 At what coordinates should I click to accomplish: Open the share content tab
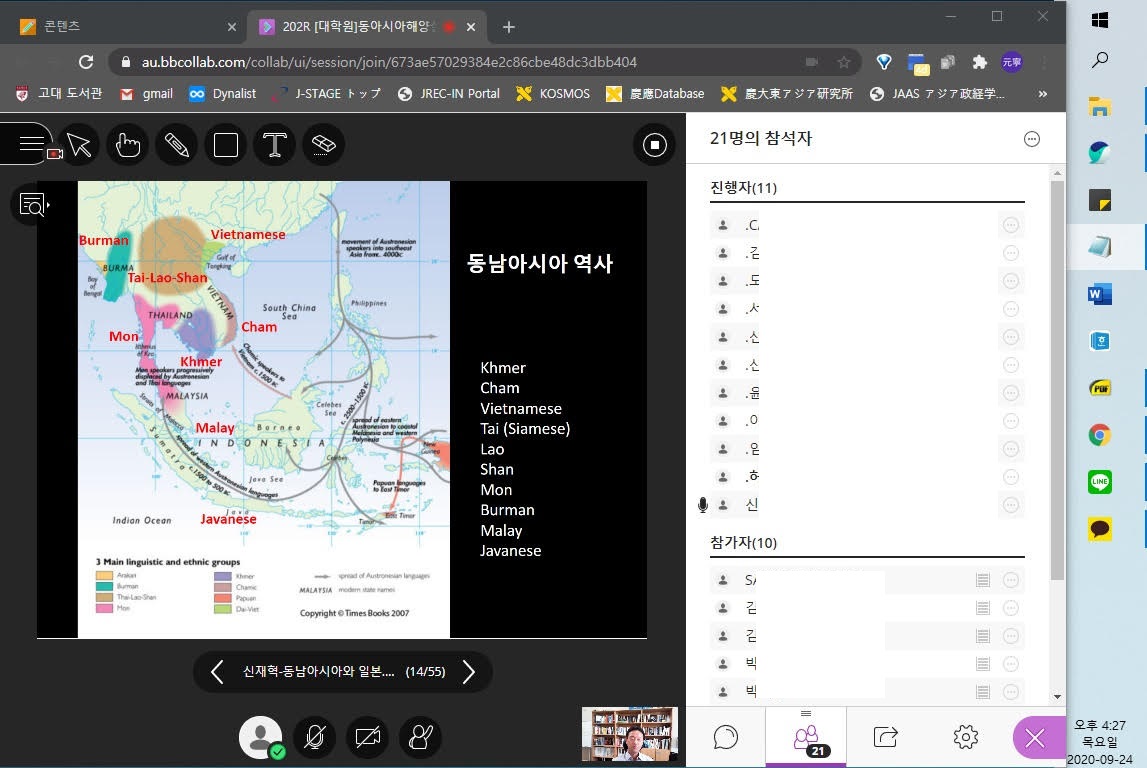[885, 737]
